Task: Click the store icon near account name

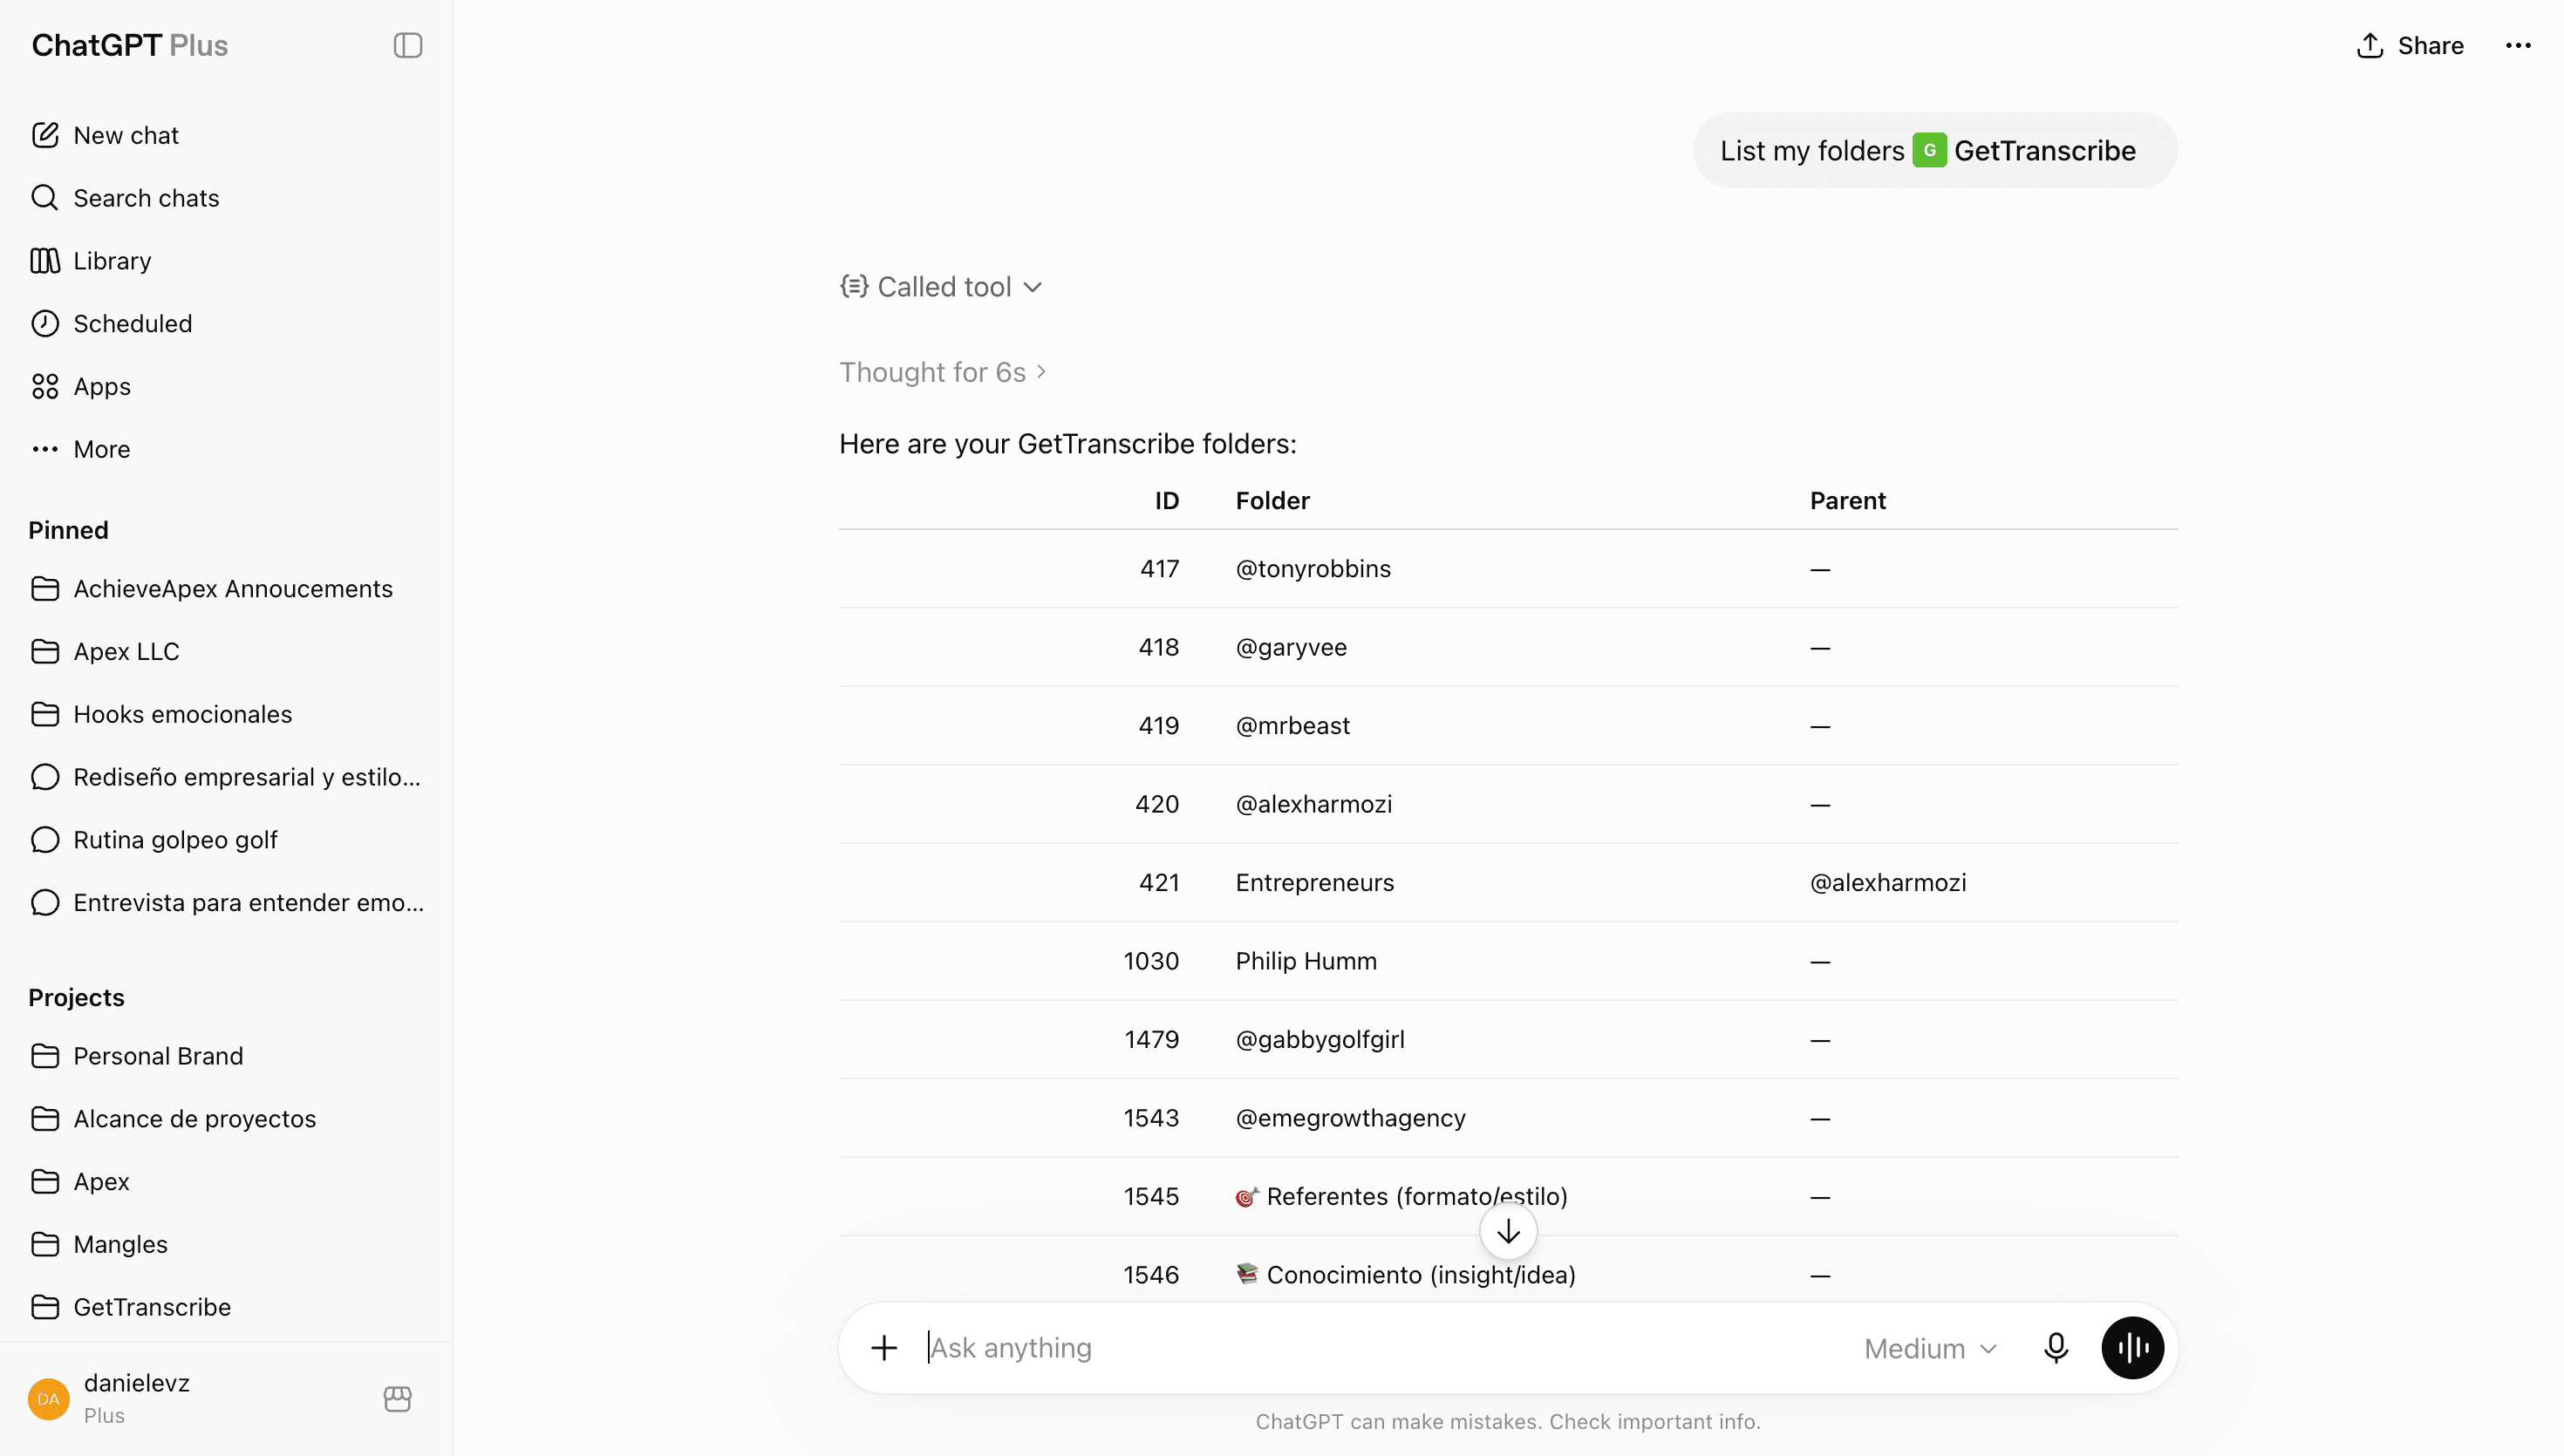Action: pyautogui.click(x=398, y=1400)
